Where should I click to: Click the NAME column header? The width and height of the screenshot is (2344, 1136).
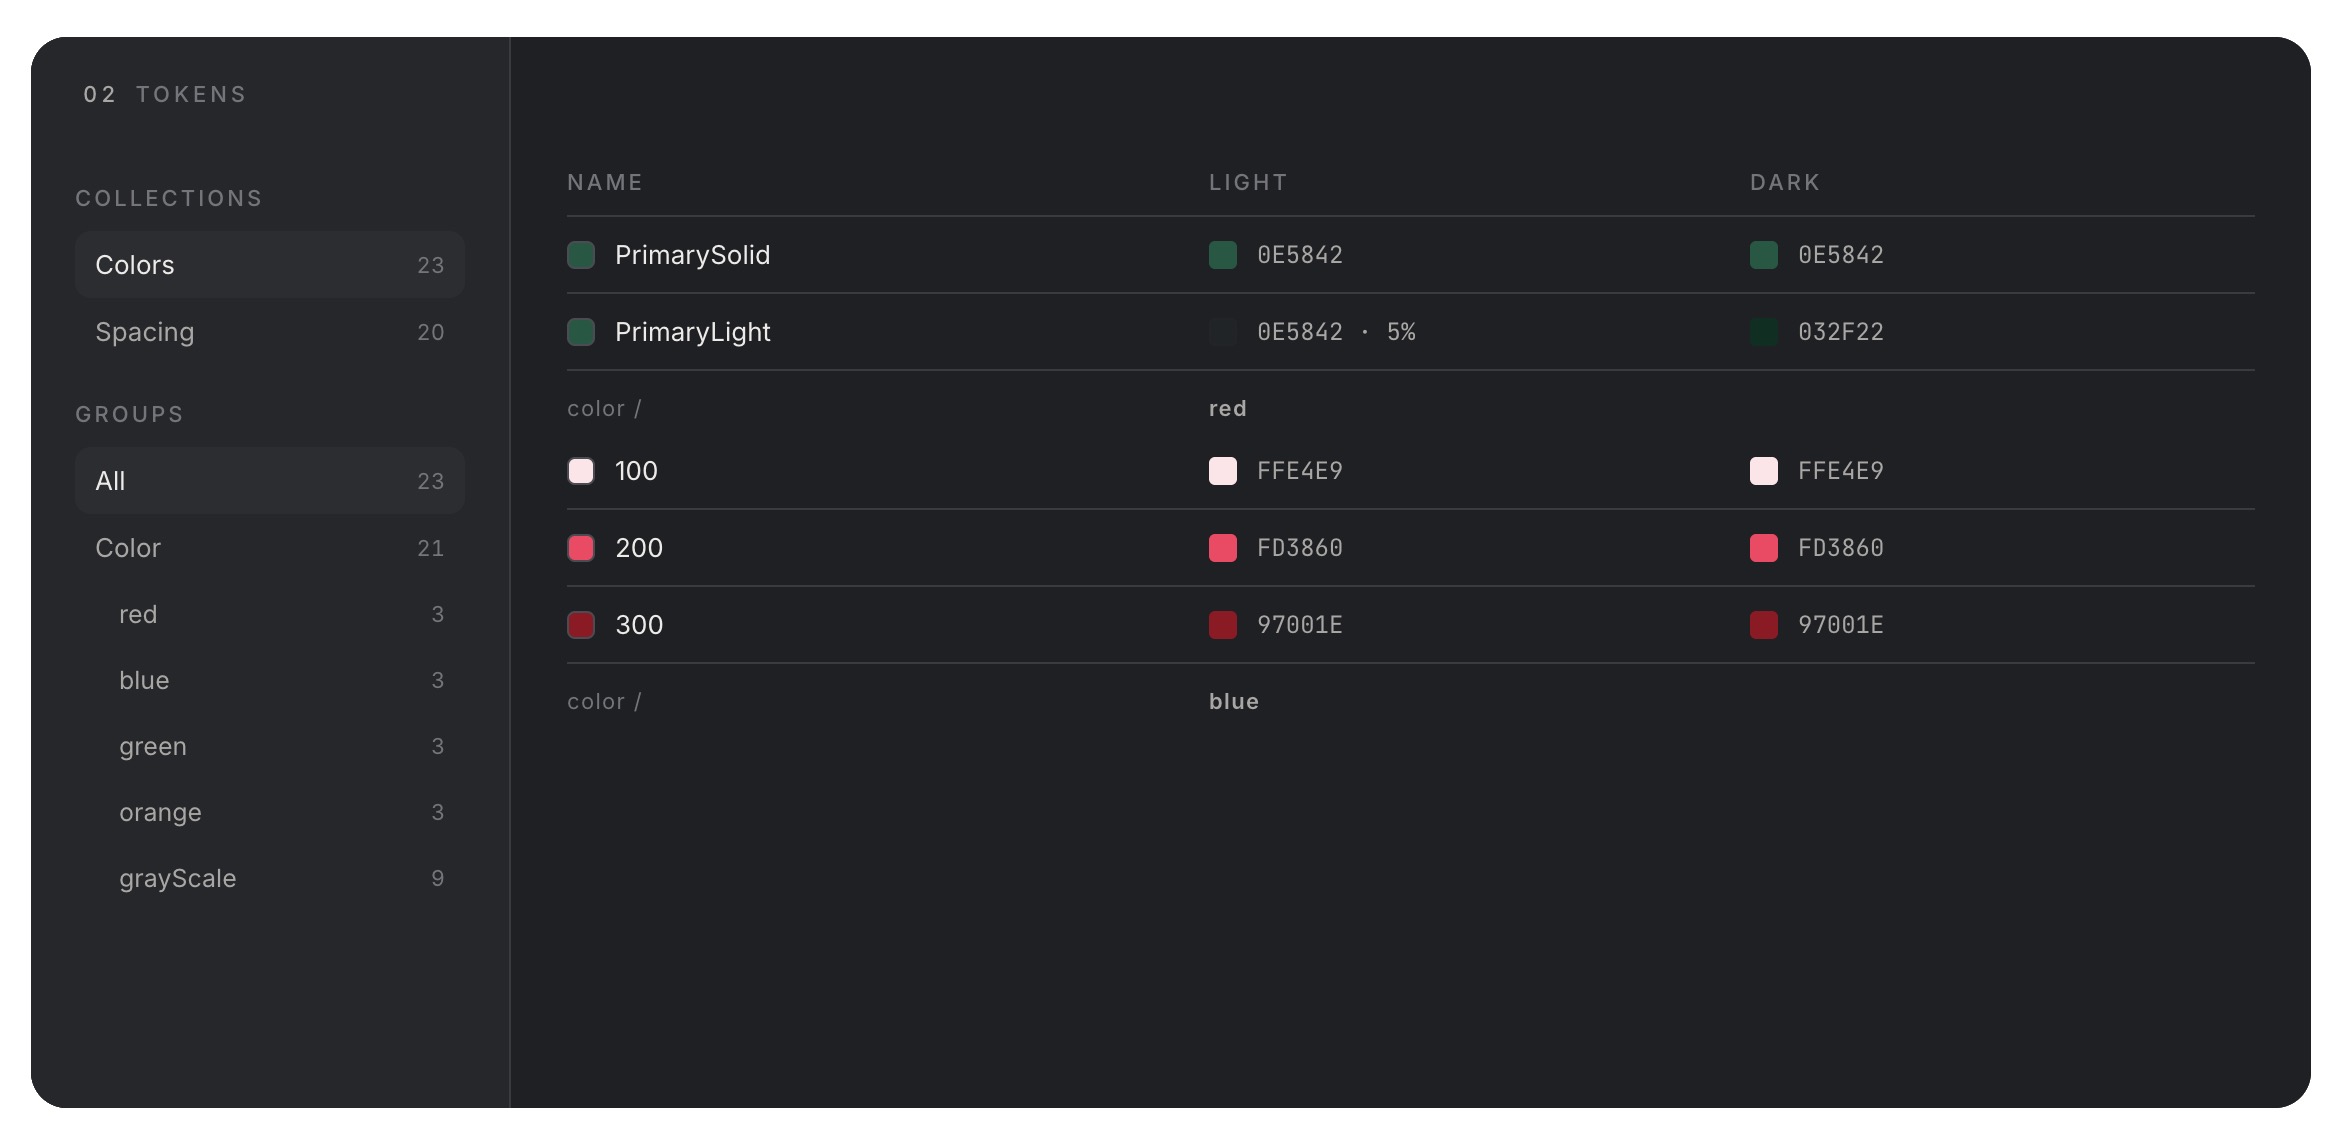pyautogui.click(x=605, y=182)
